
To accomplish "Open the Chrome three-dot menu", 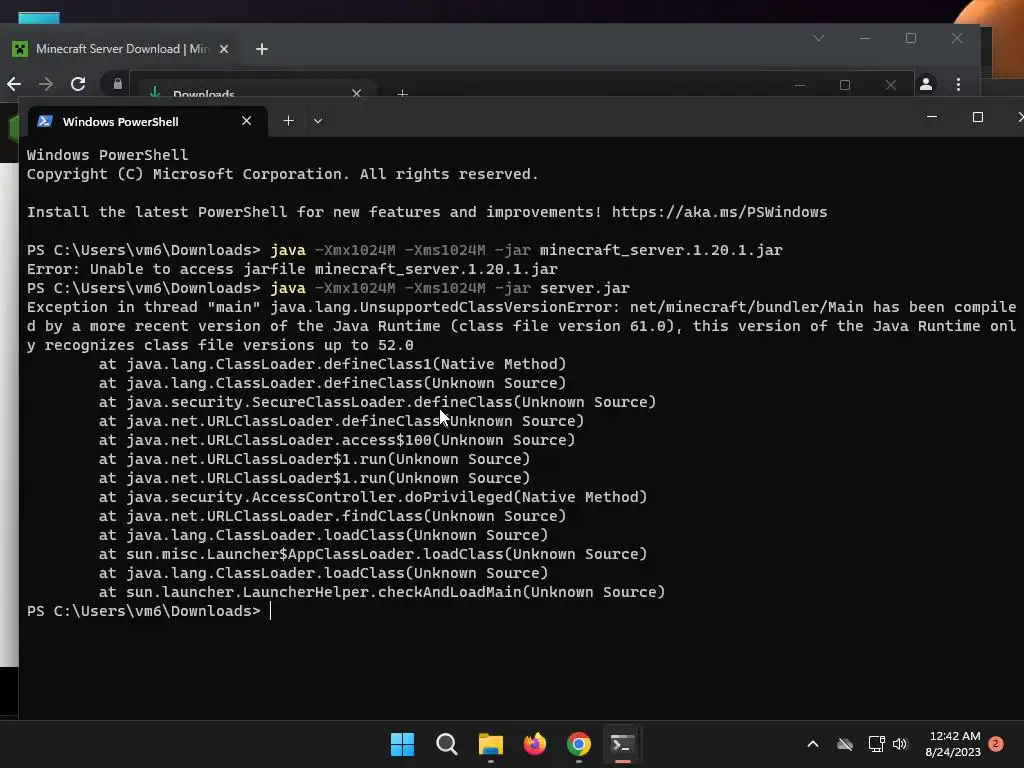I will tap(958, 84).
